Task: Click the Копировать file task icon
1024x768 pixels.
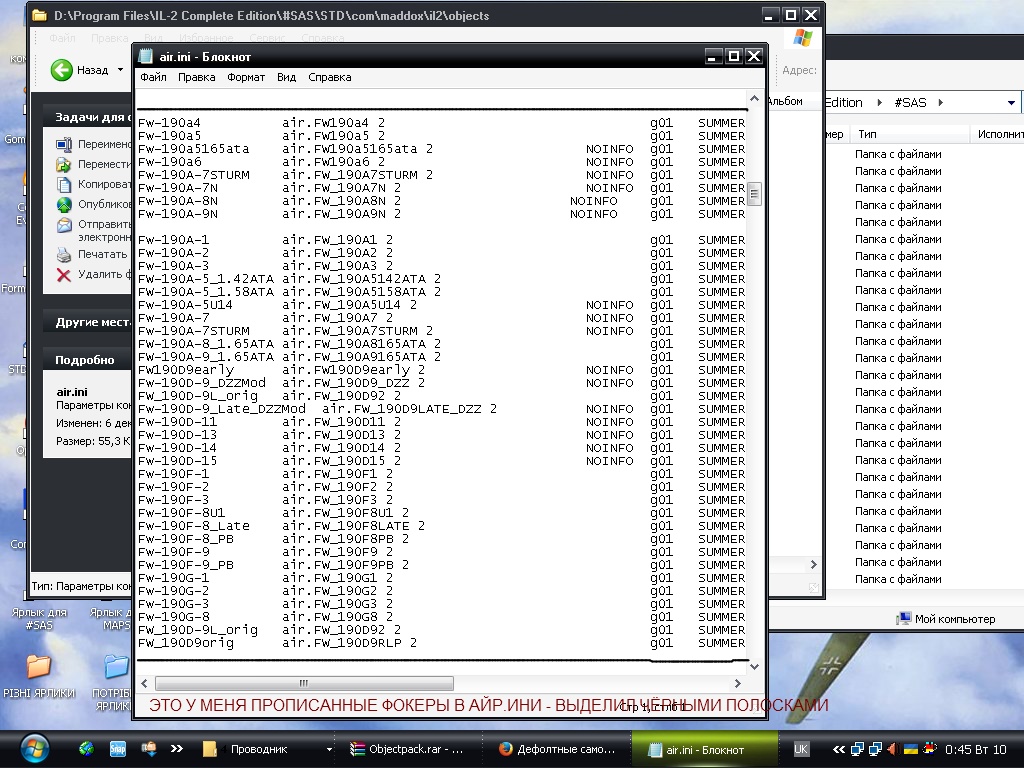Action: coord(64,184)
